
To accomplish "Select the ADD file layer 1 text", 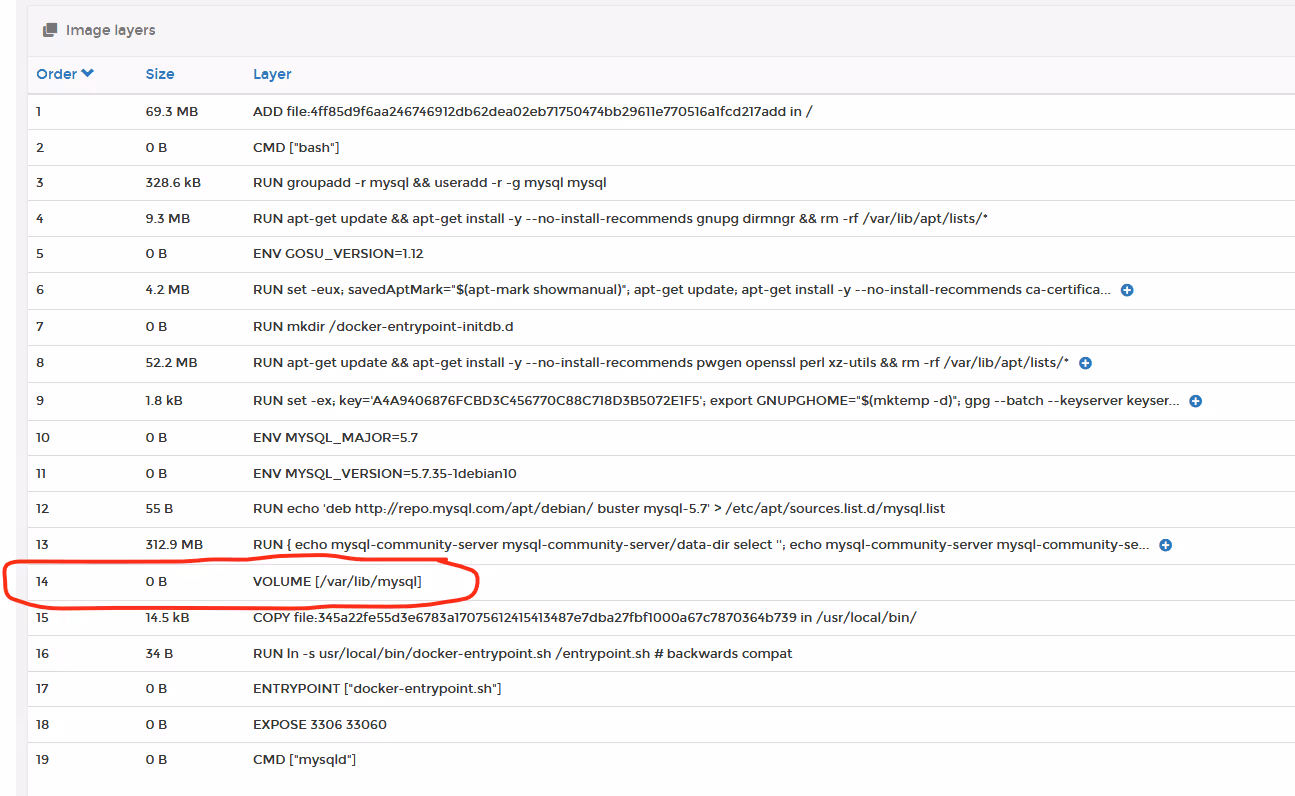I will point(532,111).
